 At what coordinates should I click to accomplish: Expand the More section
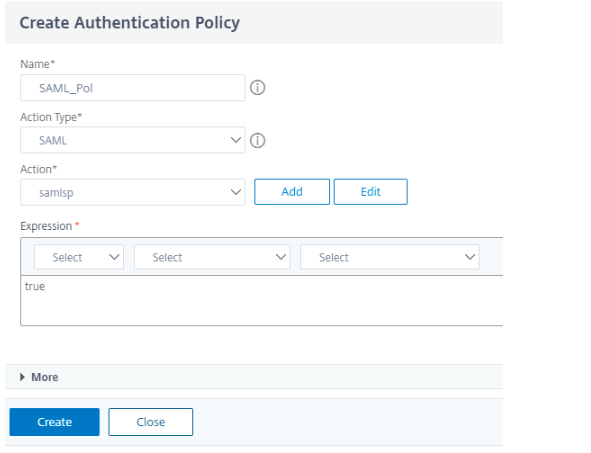pyautogui.click(x=39, y=377)
